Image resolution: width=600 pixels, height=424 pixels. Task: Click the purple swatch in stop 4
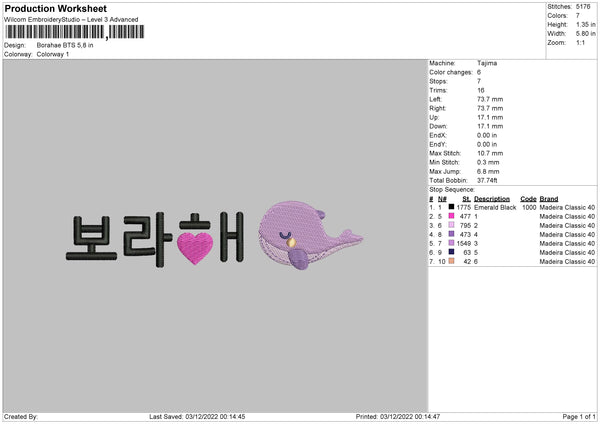[x=451, y=234]
